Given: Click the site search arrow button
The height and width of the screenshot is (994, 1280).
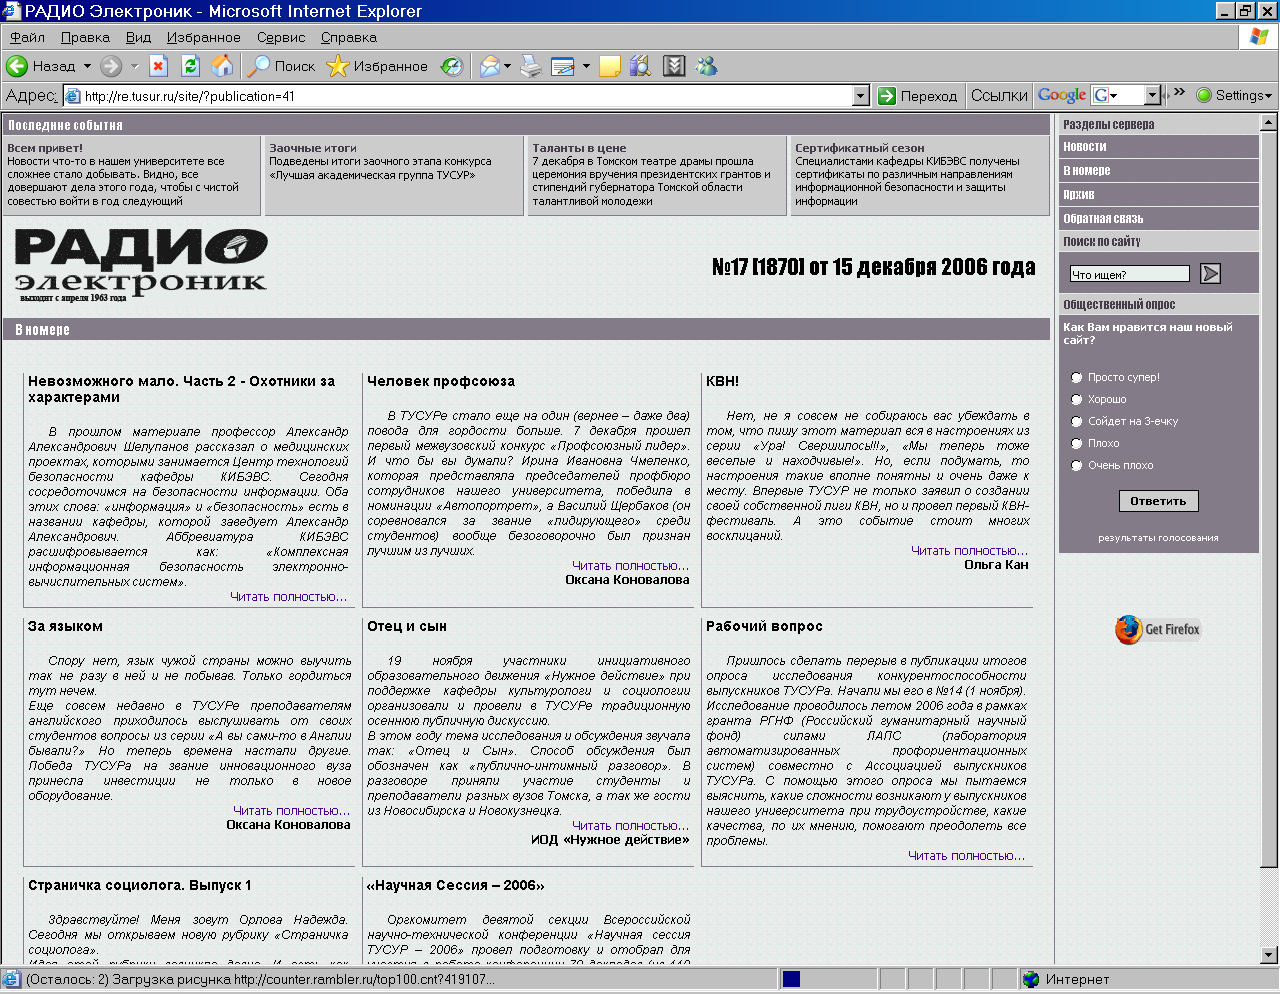Looking at the screenshot, I should pos(1210,273).
